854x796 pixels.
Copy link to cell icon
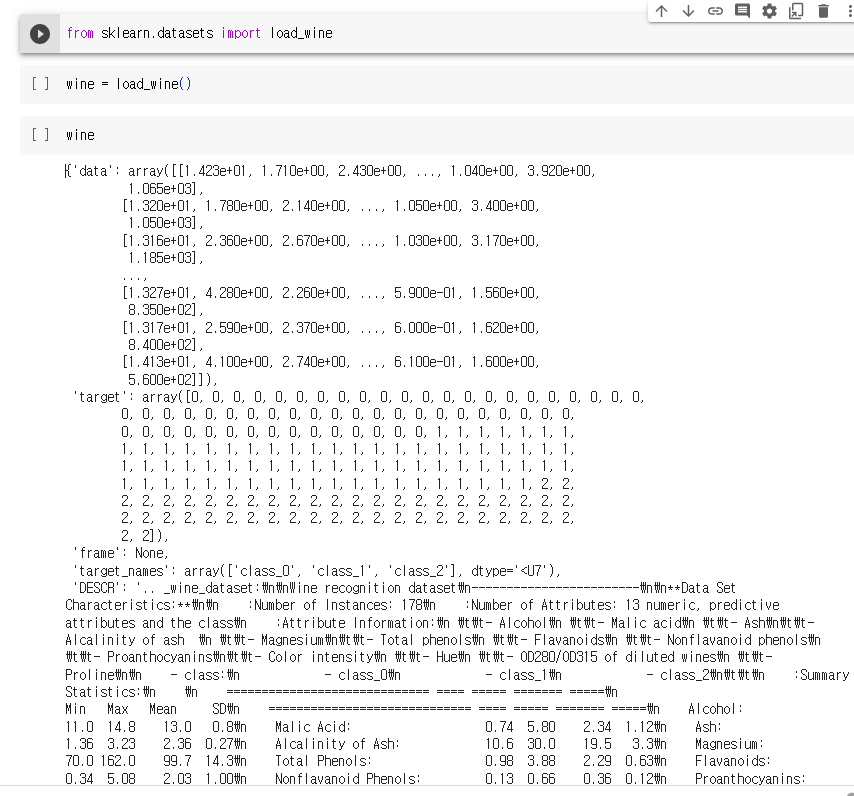coord(715,11)
